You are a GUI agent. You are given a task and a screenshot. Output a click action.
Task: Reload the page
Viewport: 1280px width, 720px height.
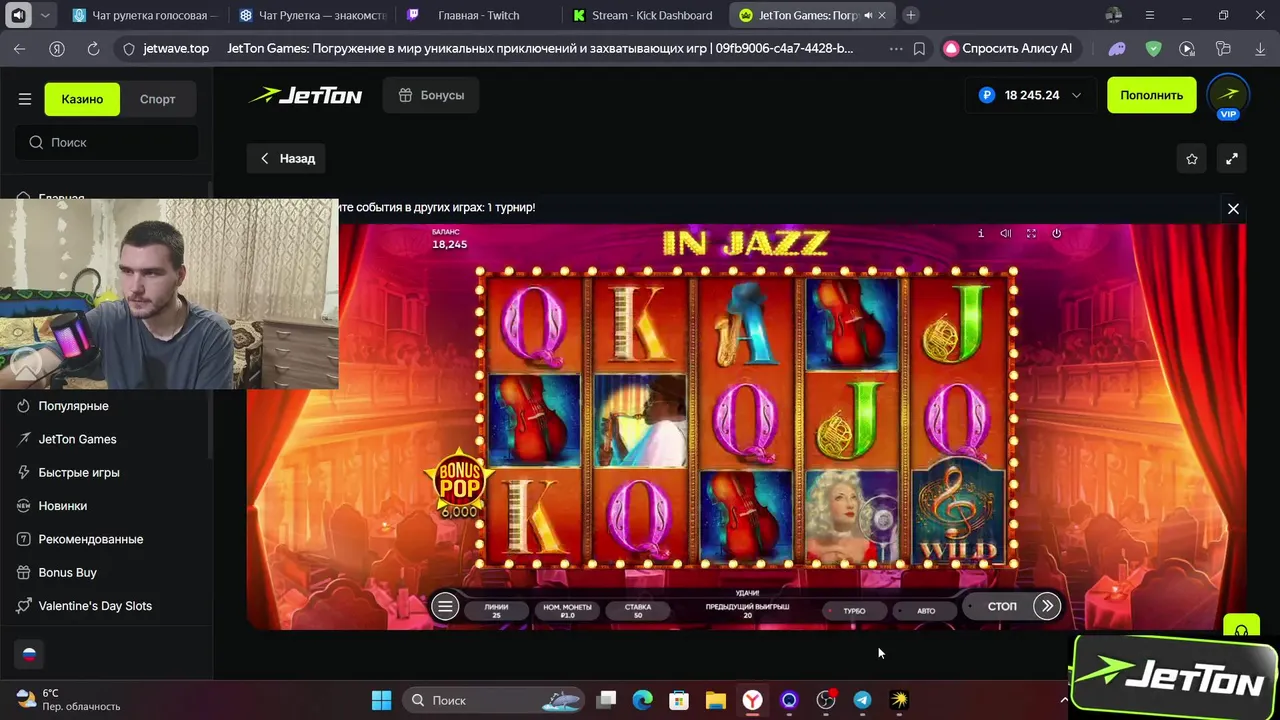pos(93,48)
